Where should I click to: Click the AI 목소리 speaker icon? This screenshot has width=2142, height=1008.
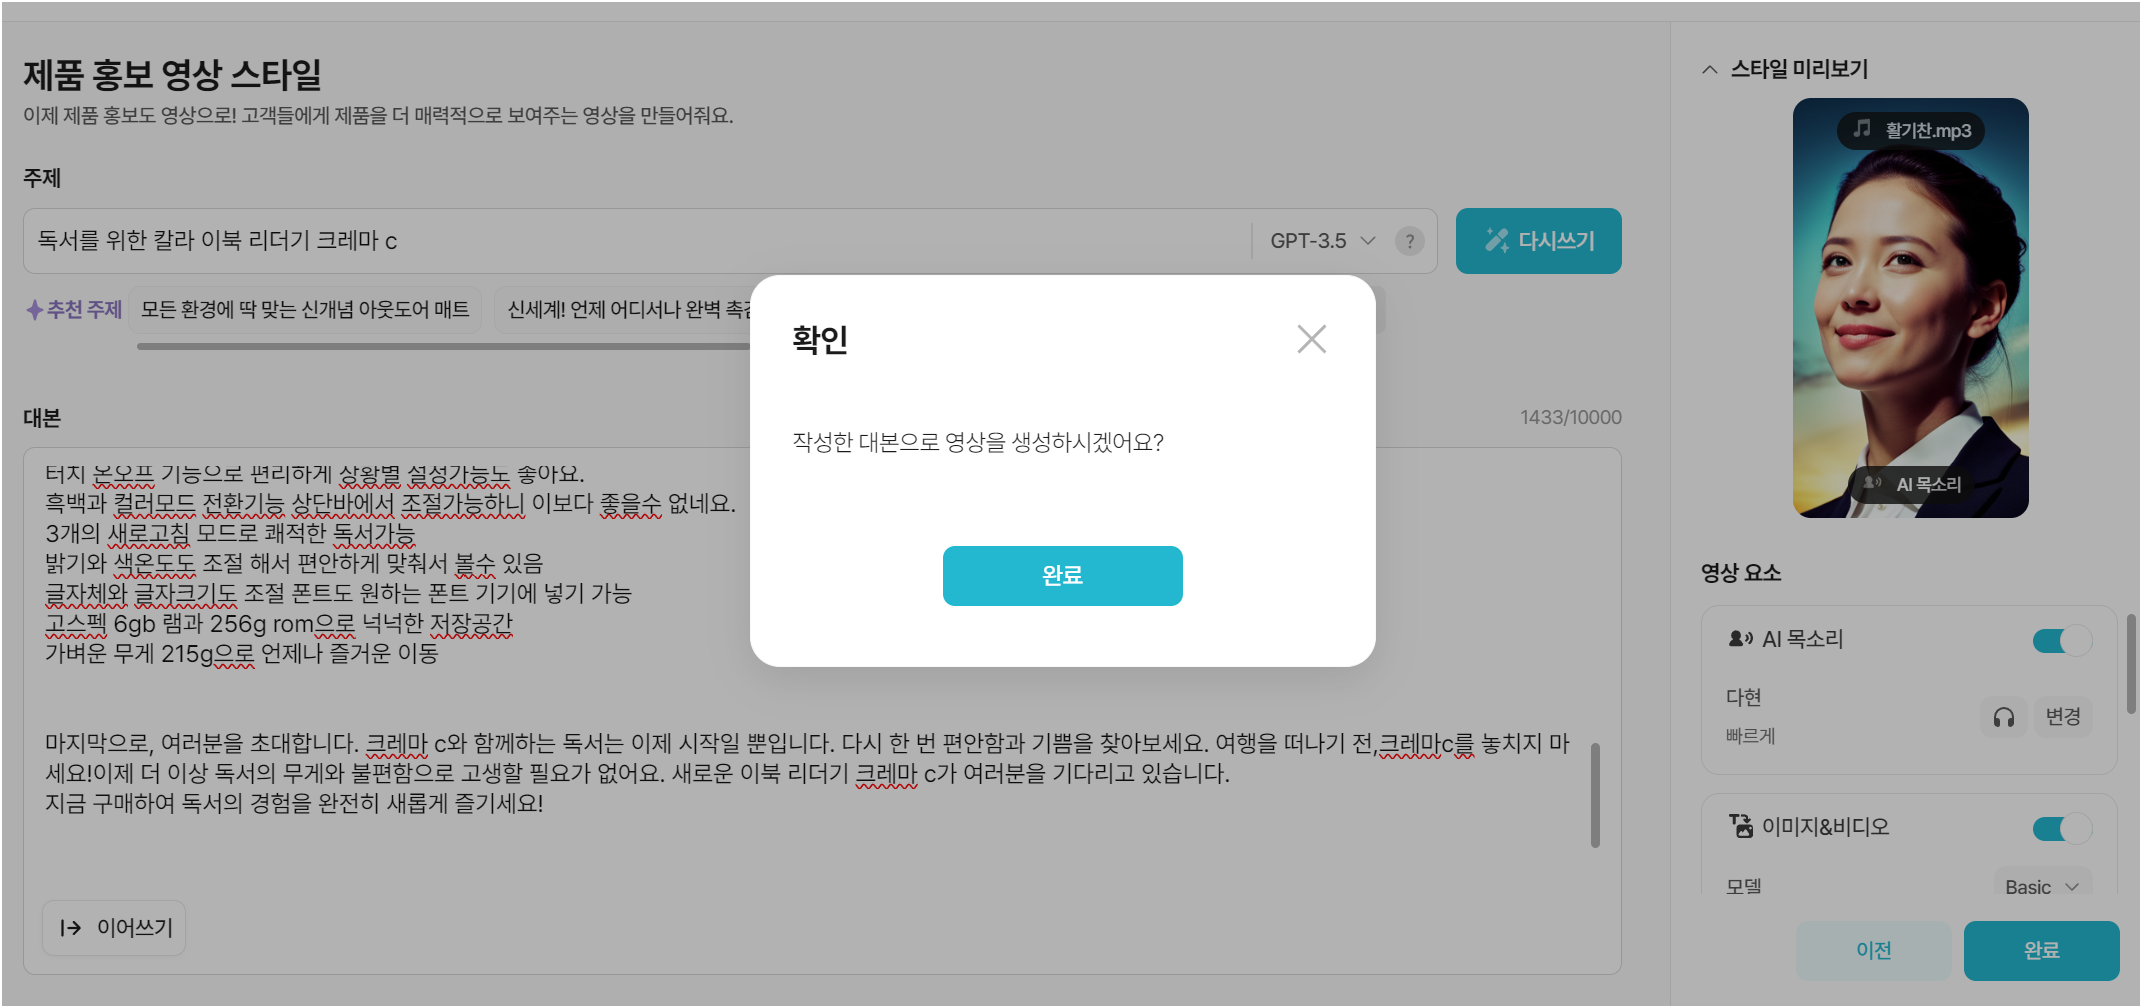point(1741,639)
